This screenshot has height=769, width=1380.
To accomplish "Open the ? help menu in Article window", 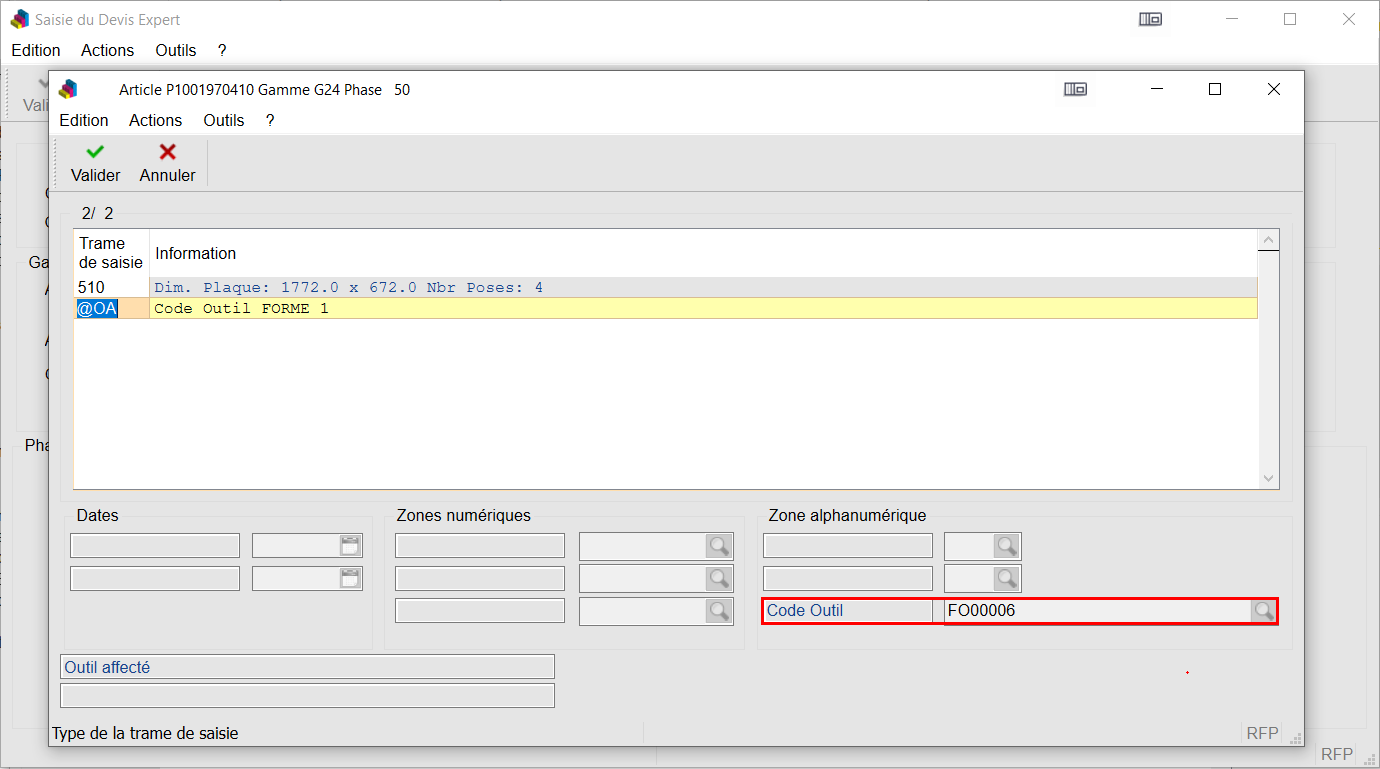I will coord(270,120).
